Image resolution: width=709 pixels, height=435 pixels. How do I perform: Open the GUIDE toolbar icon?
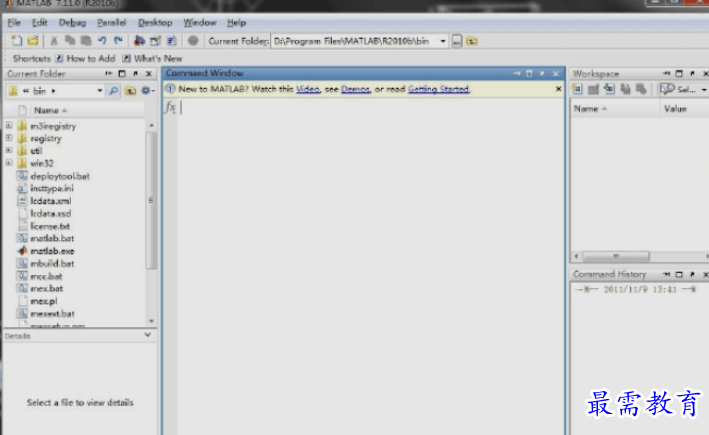click(155, 41)
